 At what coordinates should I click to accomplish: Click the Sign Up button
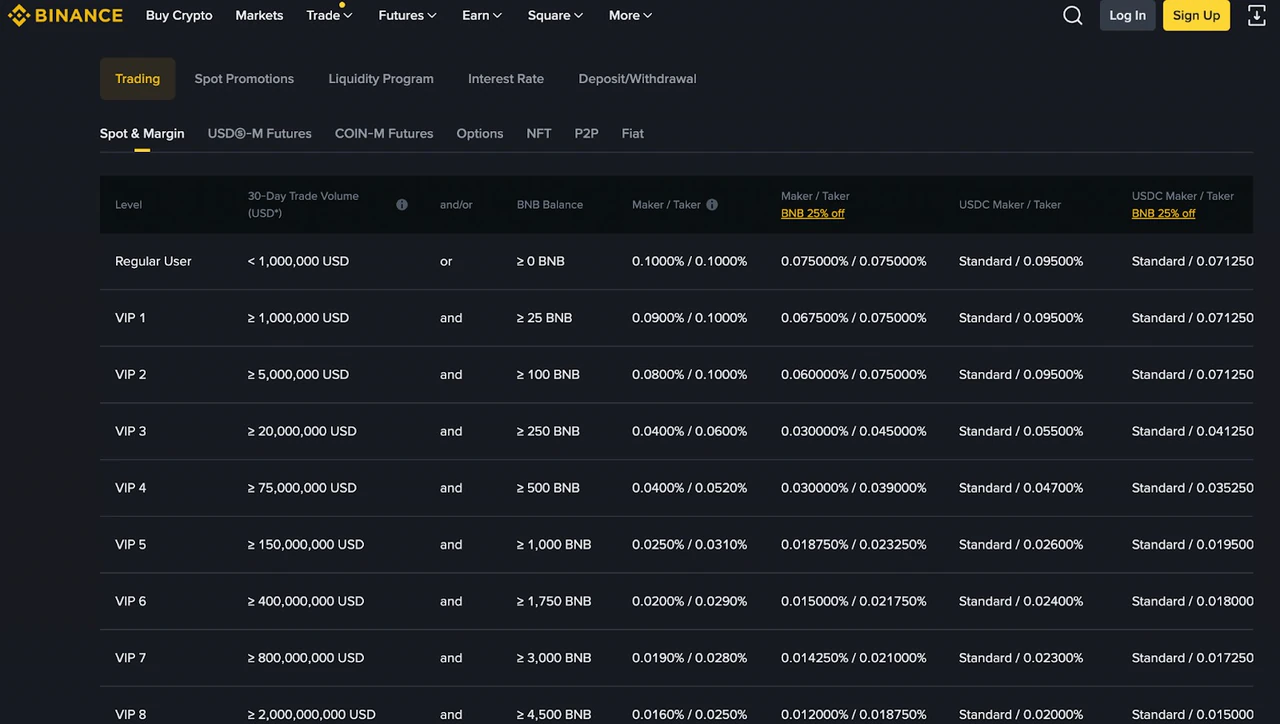pos(1196,15)
